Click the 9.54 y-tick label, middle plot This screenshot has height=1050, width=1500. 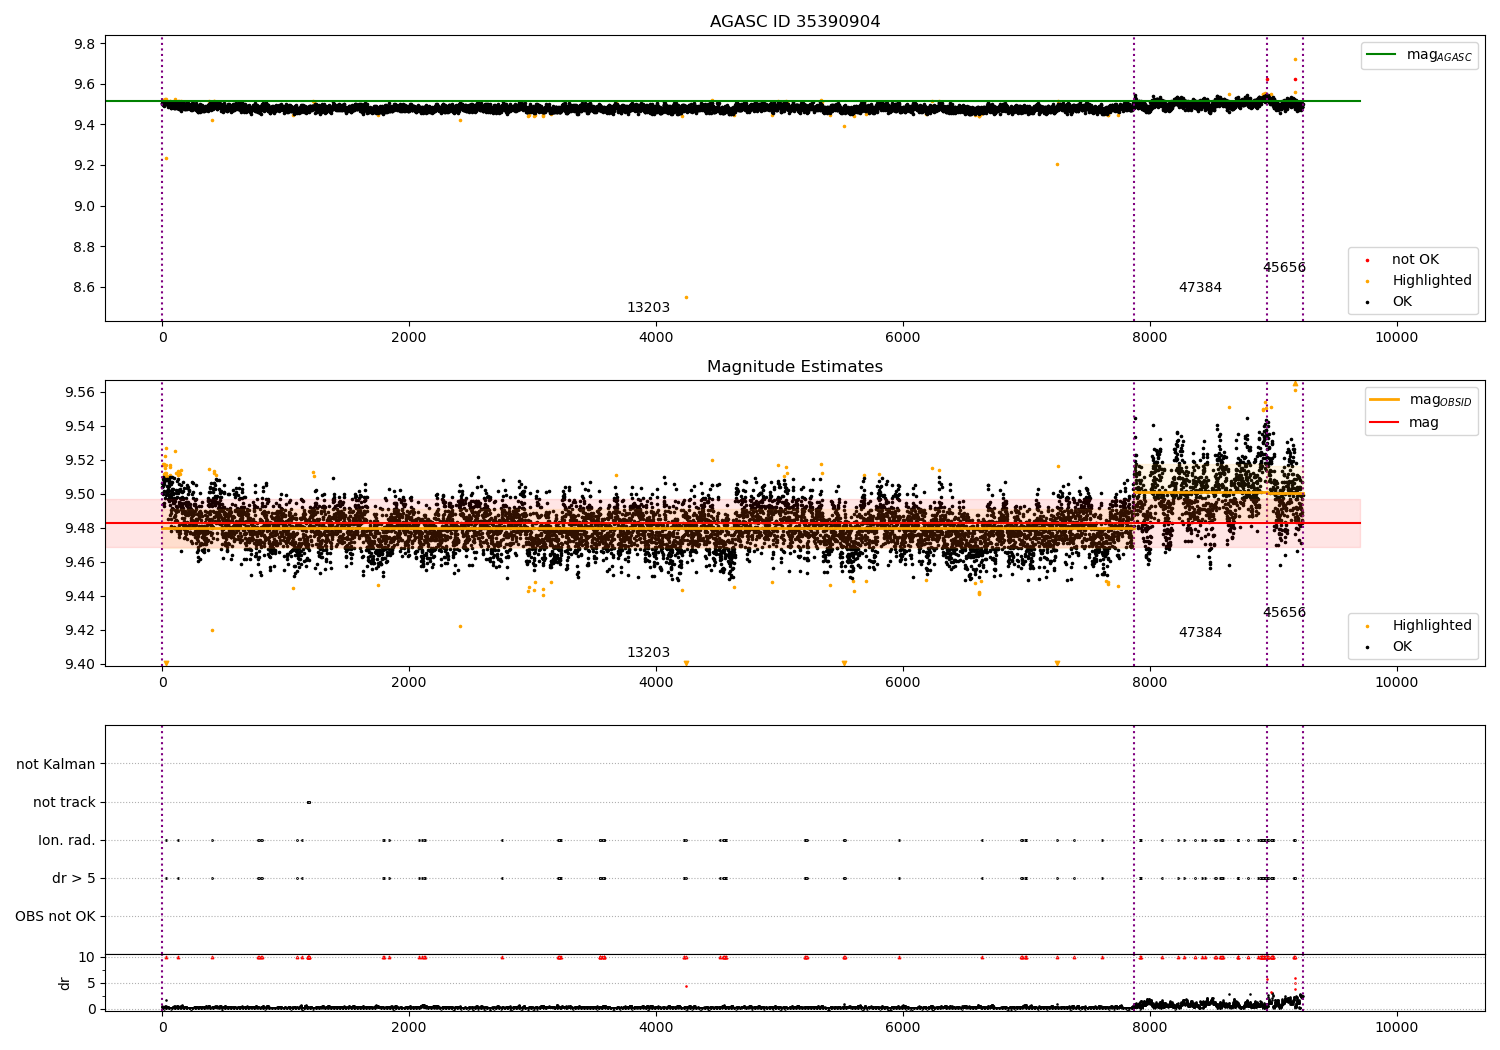[x=81, y=426]
